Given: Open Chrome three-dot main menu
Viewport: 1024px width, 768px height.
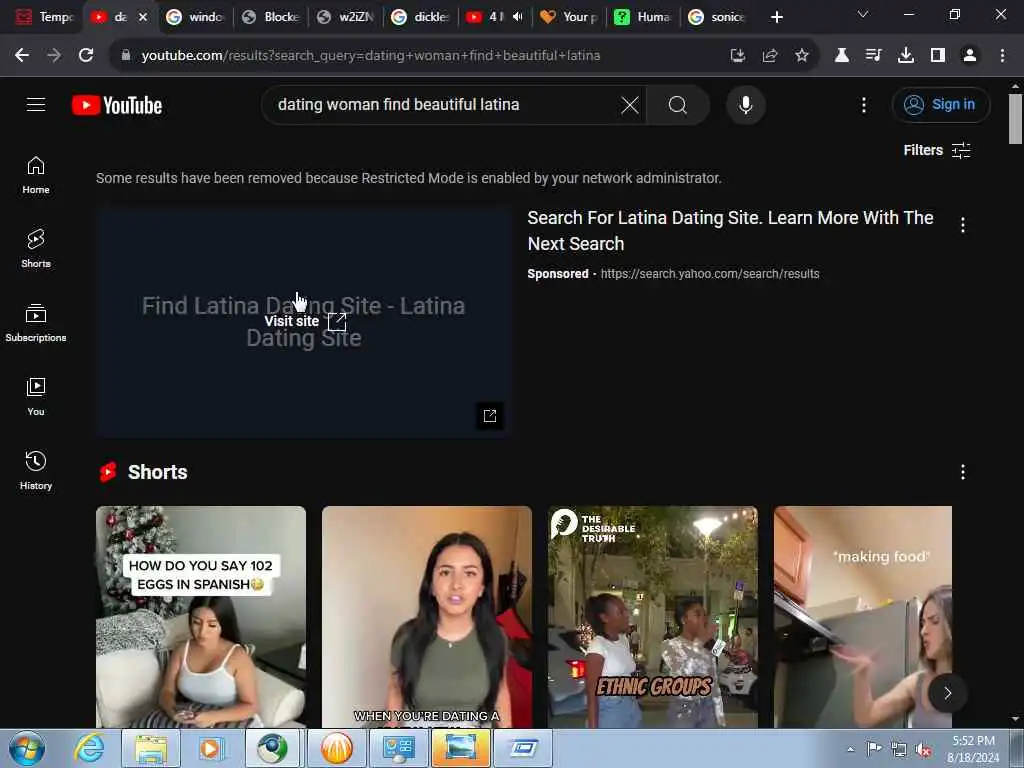Looking at the screenshot, I should 1002,56.
